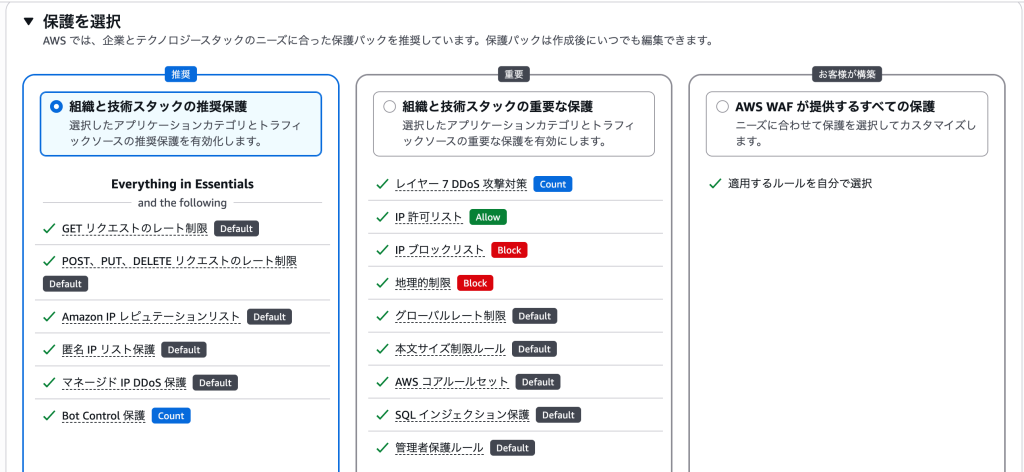Click 管理者保護ルール link
Screen dimensions: 1024x472
click(439, 448)
